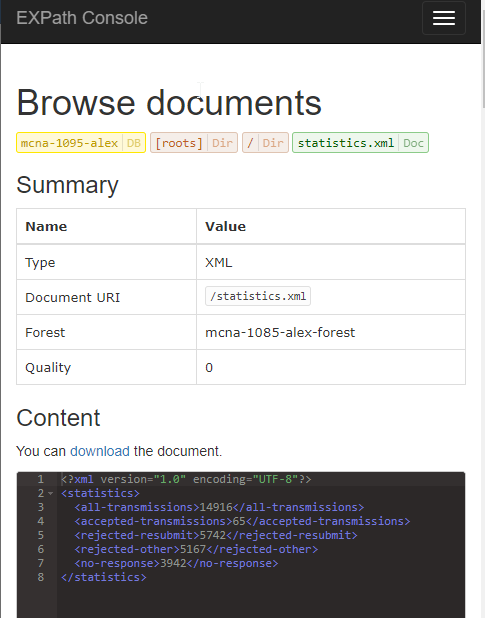Open the mcna-1095-alex DB breadcrumb
This screenshot has height=618, width=485.
(x=81, y=143)
